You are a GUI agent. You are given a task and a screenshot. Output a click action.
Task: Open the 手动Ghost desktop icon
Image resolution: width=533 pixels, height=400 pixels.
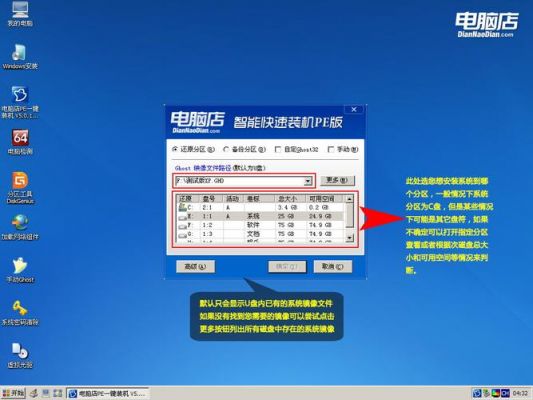(x=20, y=270)
